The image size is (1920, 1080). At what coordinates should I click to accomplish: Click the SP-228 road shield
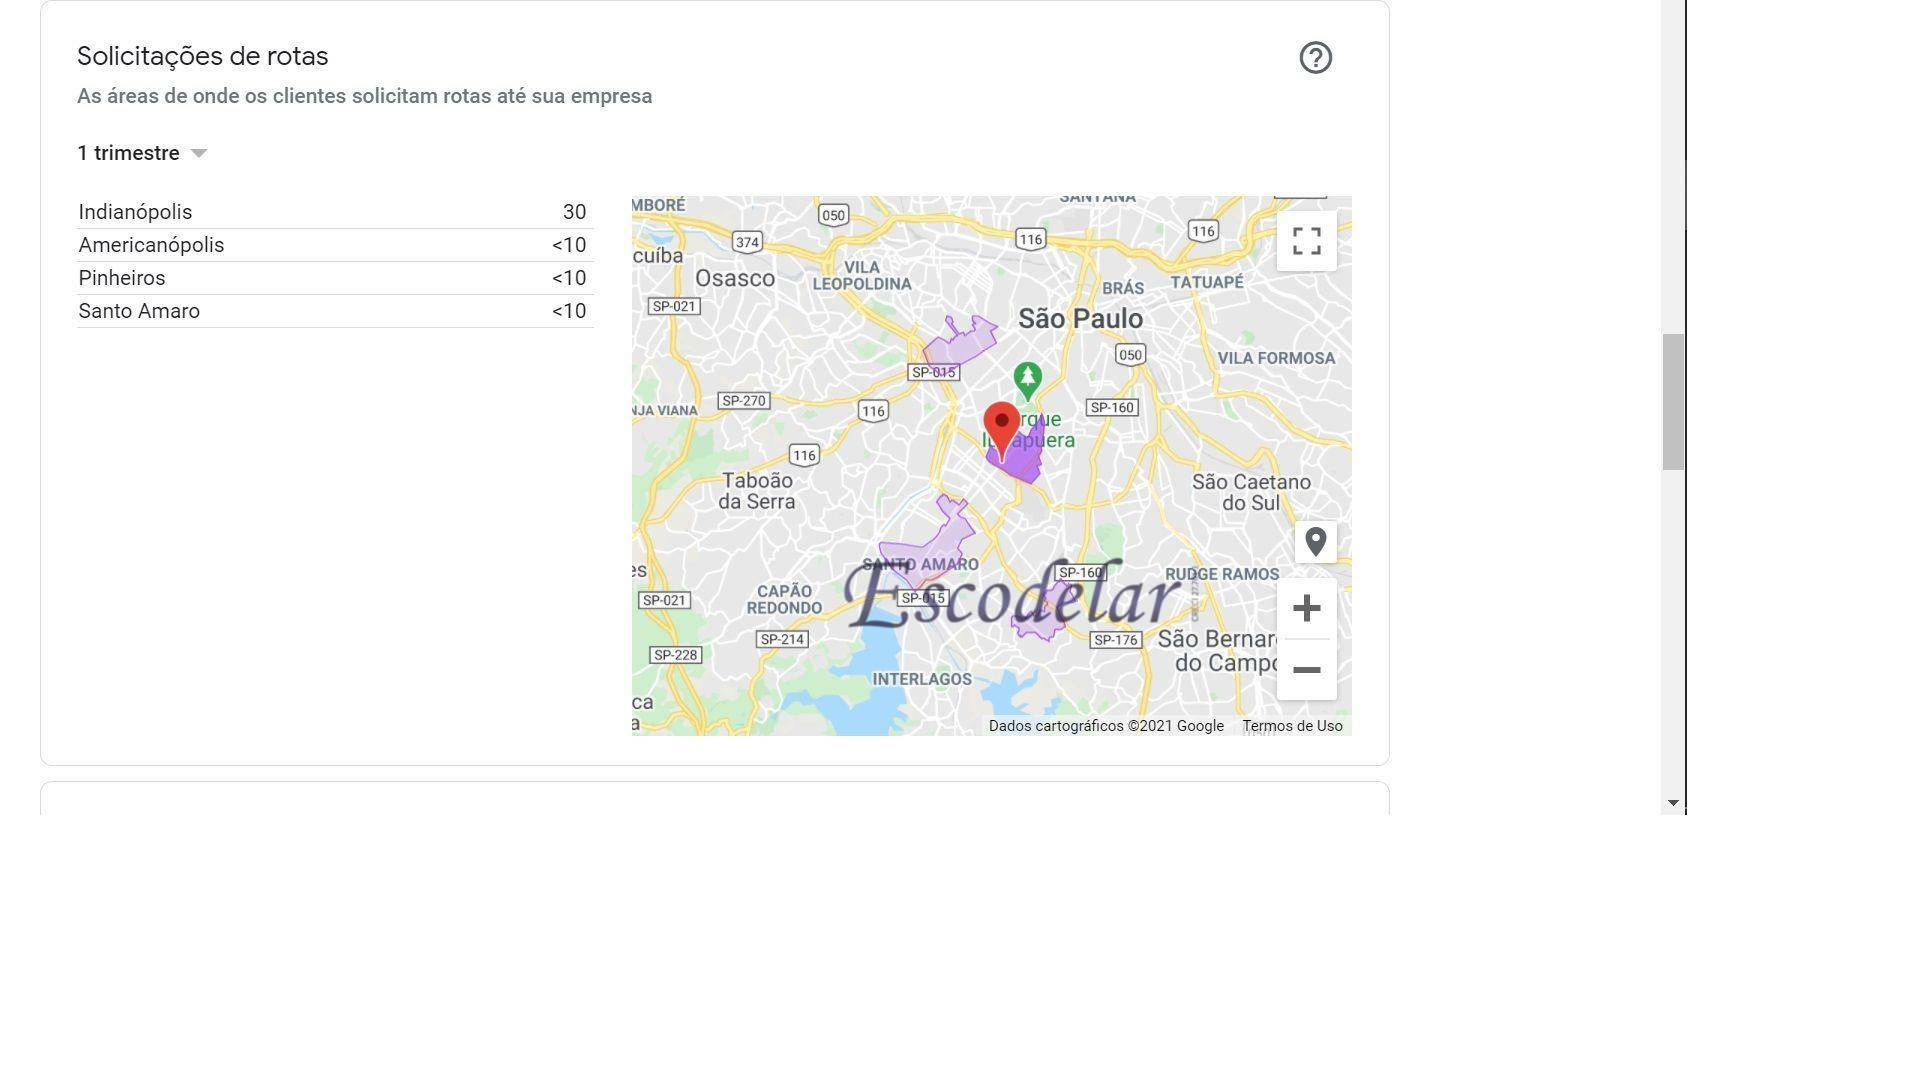675,655
